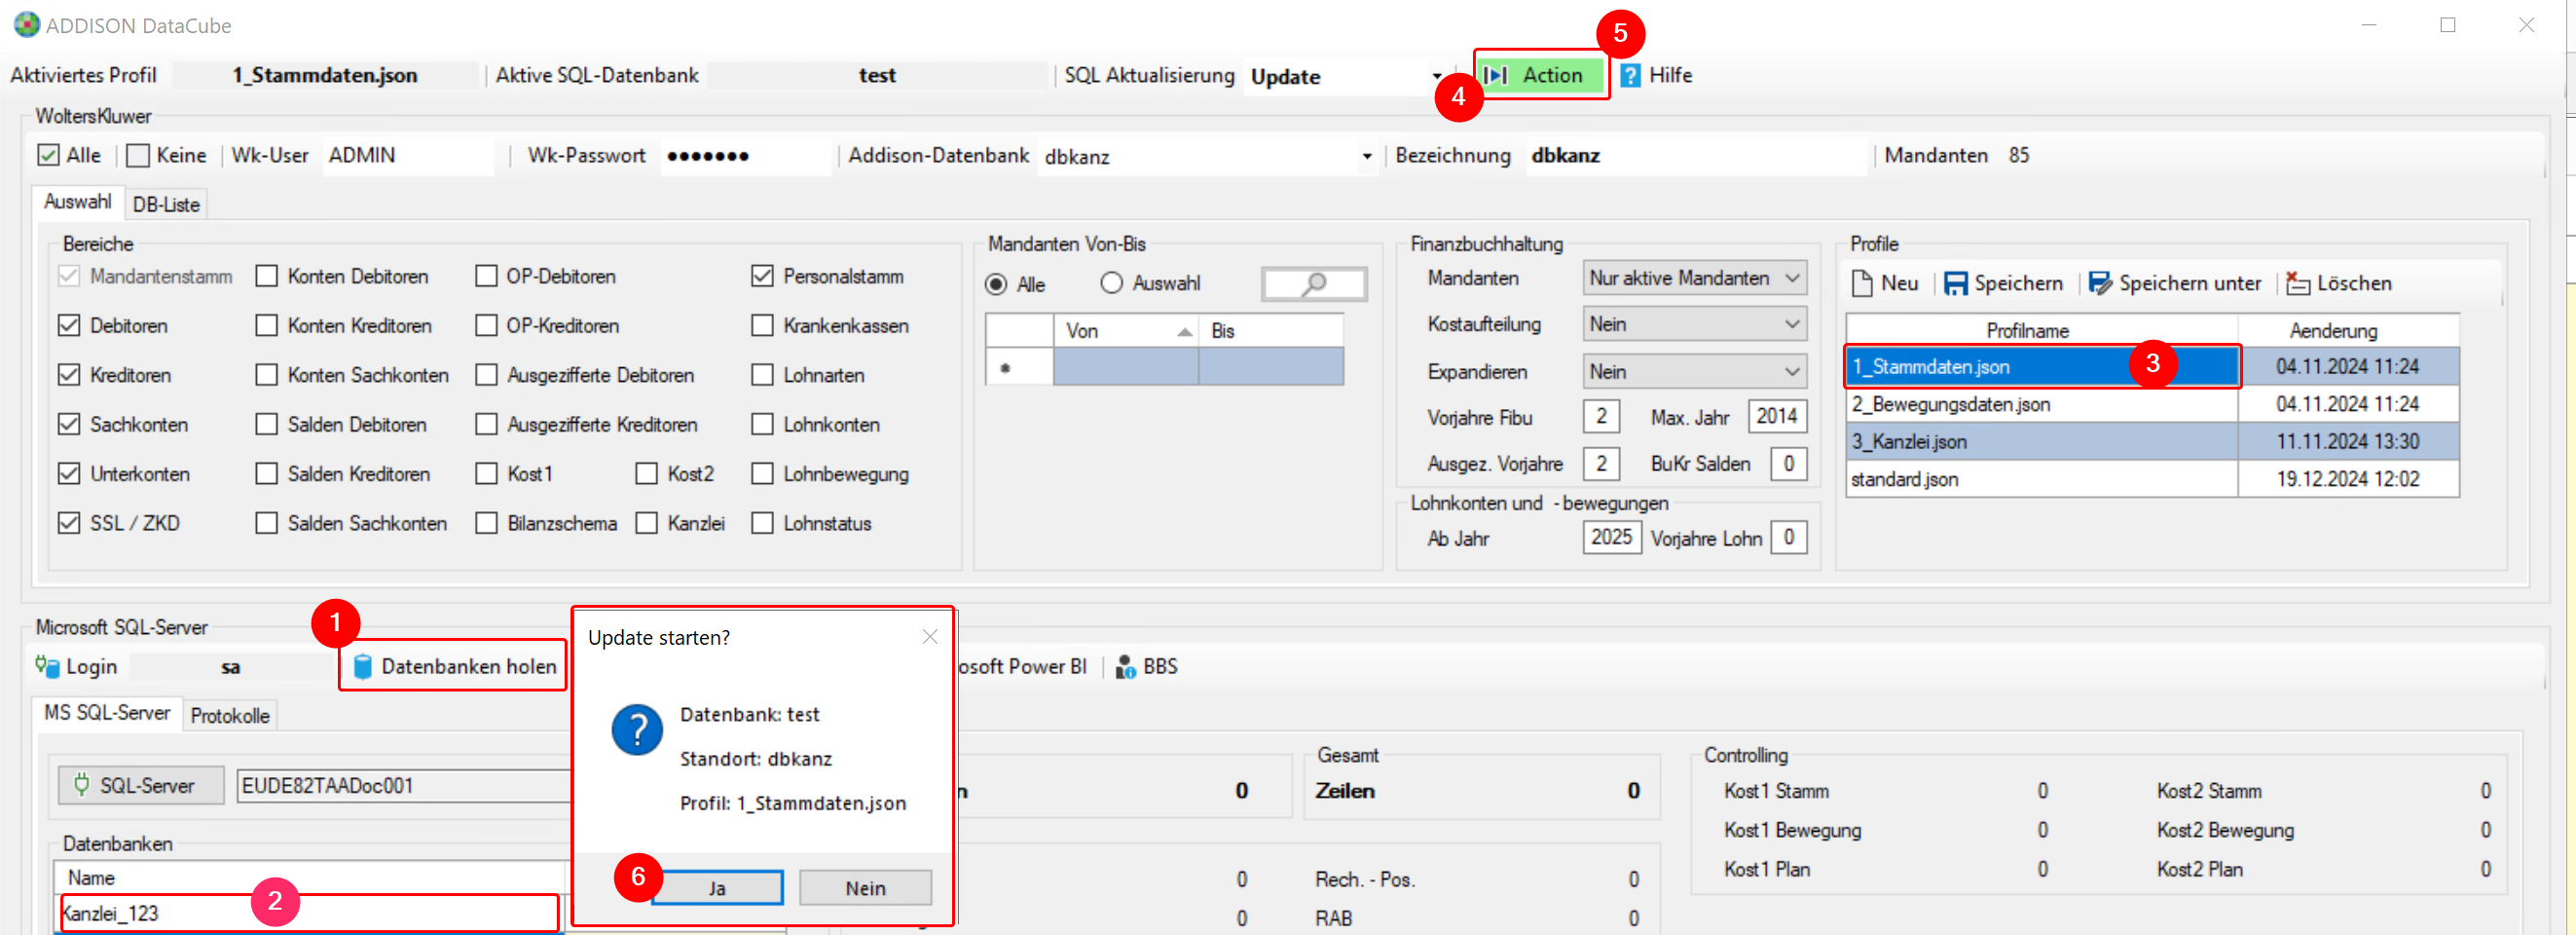Select the Auswahl radio button for Mandanten
This screenshot has width=2576, height=935.
pyautogui.click(x=1111, y=284)
